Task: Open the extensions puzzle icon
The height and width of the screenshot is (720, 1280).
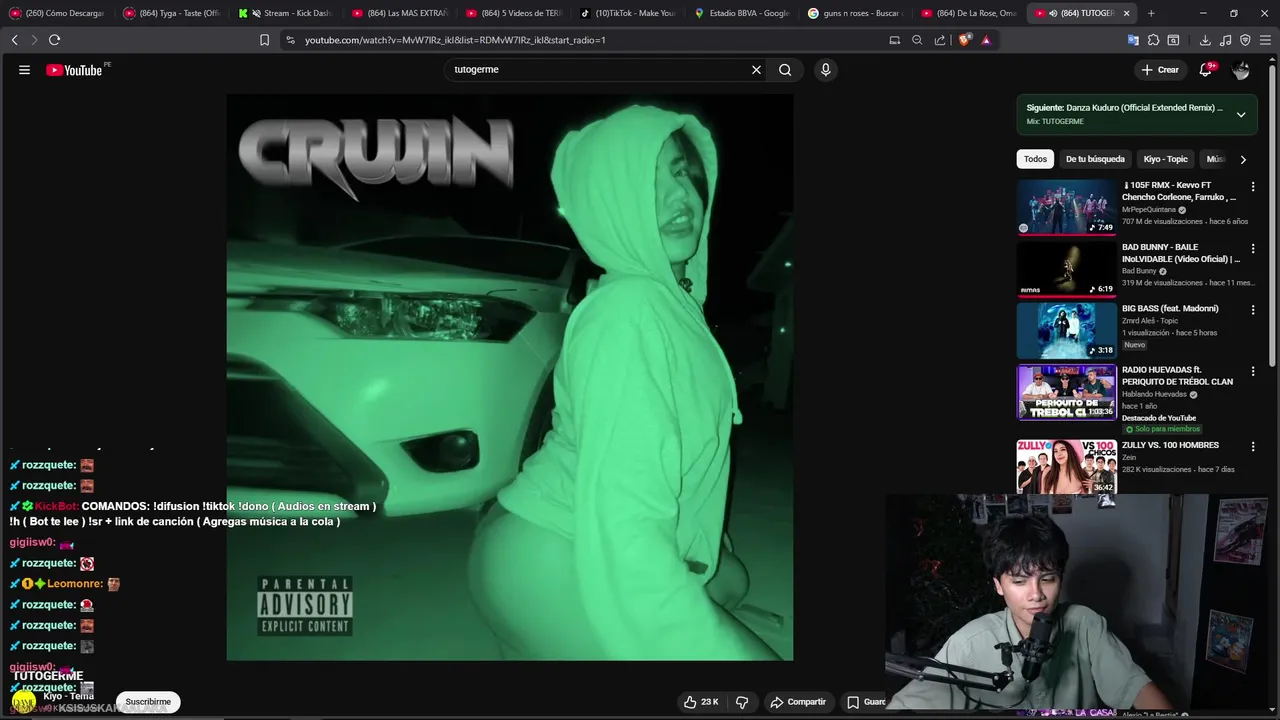Action: (x=1153, y=40)
